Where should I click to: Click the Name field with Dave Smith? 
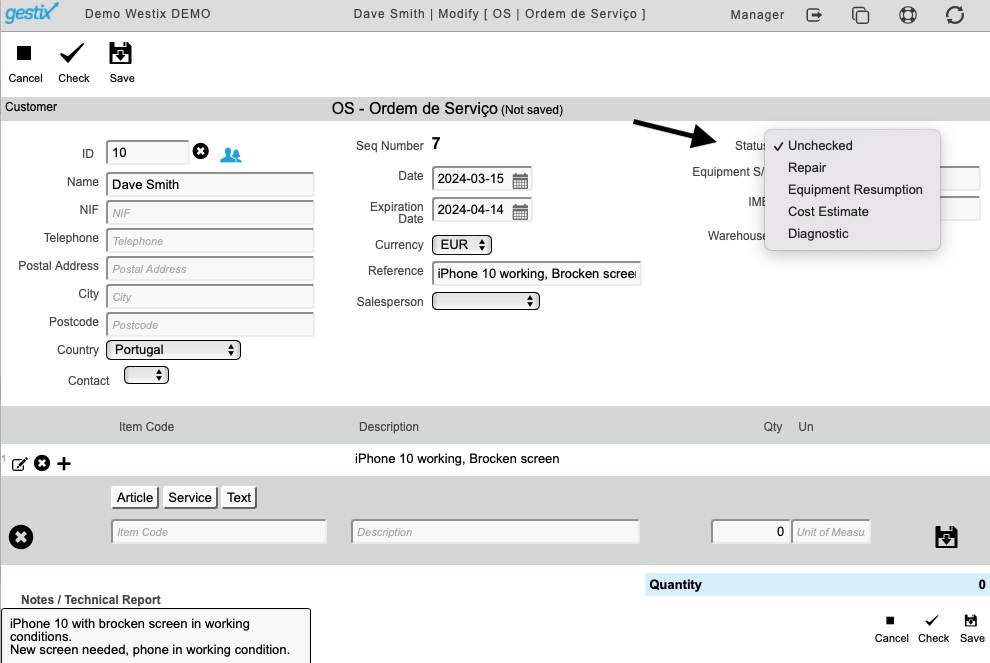(x=210, y=184)
